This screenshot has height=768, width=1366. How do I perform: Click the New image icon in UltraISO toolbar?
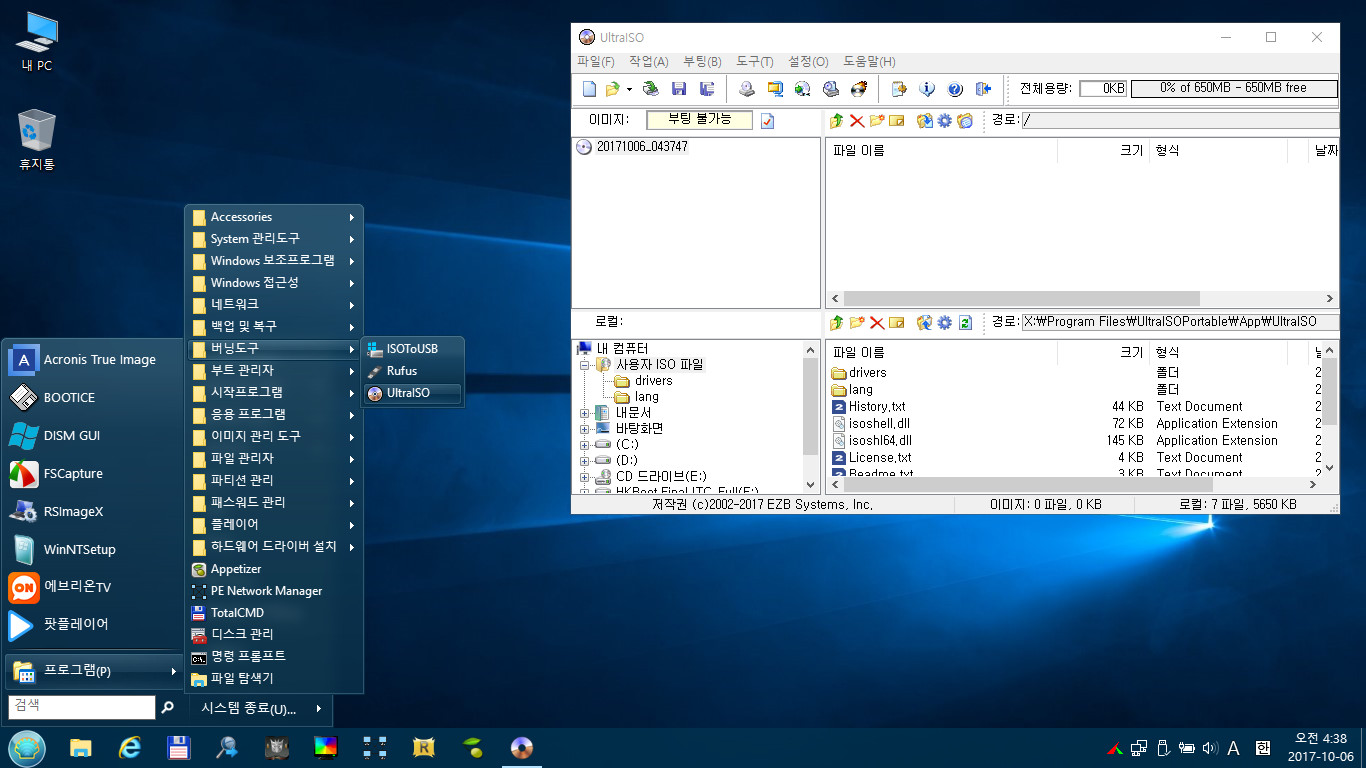589,88
